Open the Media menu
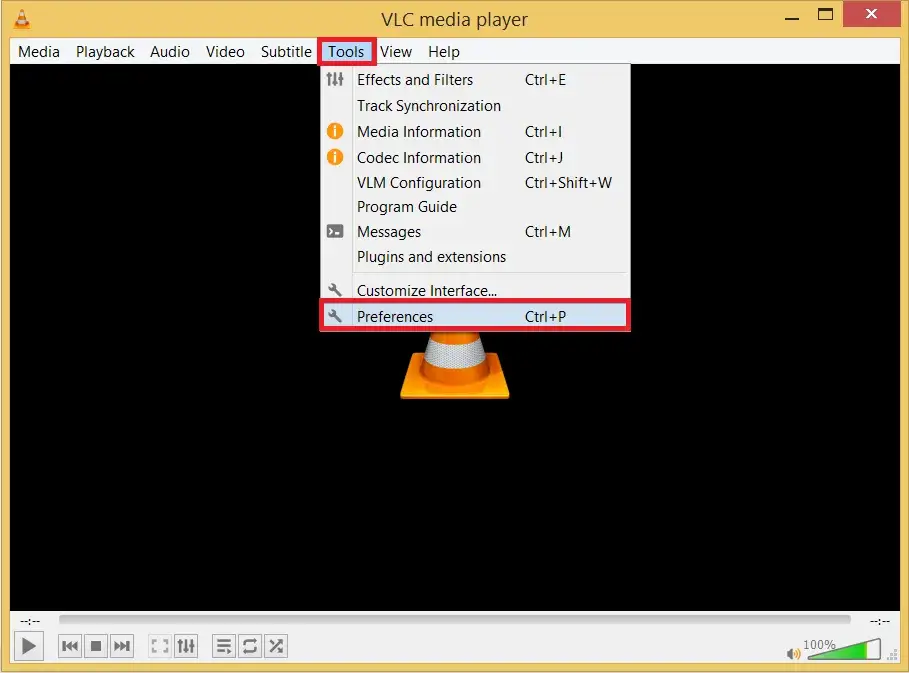Screen dimensions: 909x673 click(x=39, y=52)
